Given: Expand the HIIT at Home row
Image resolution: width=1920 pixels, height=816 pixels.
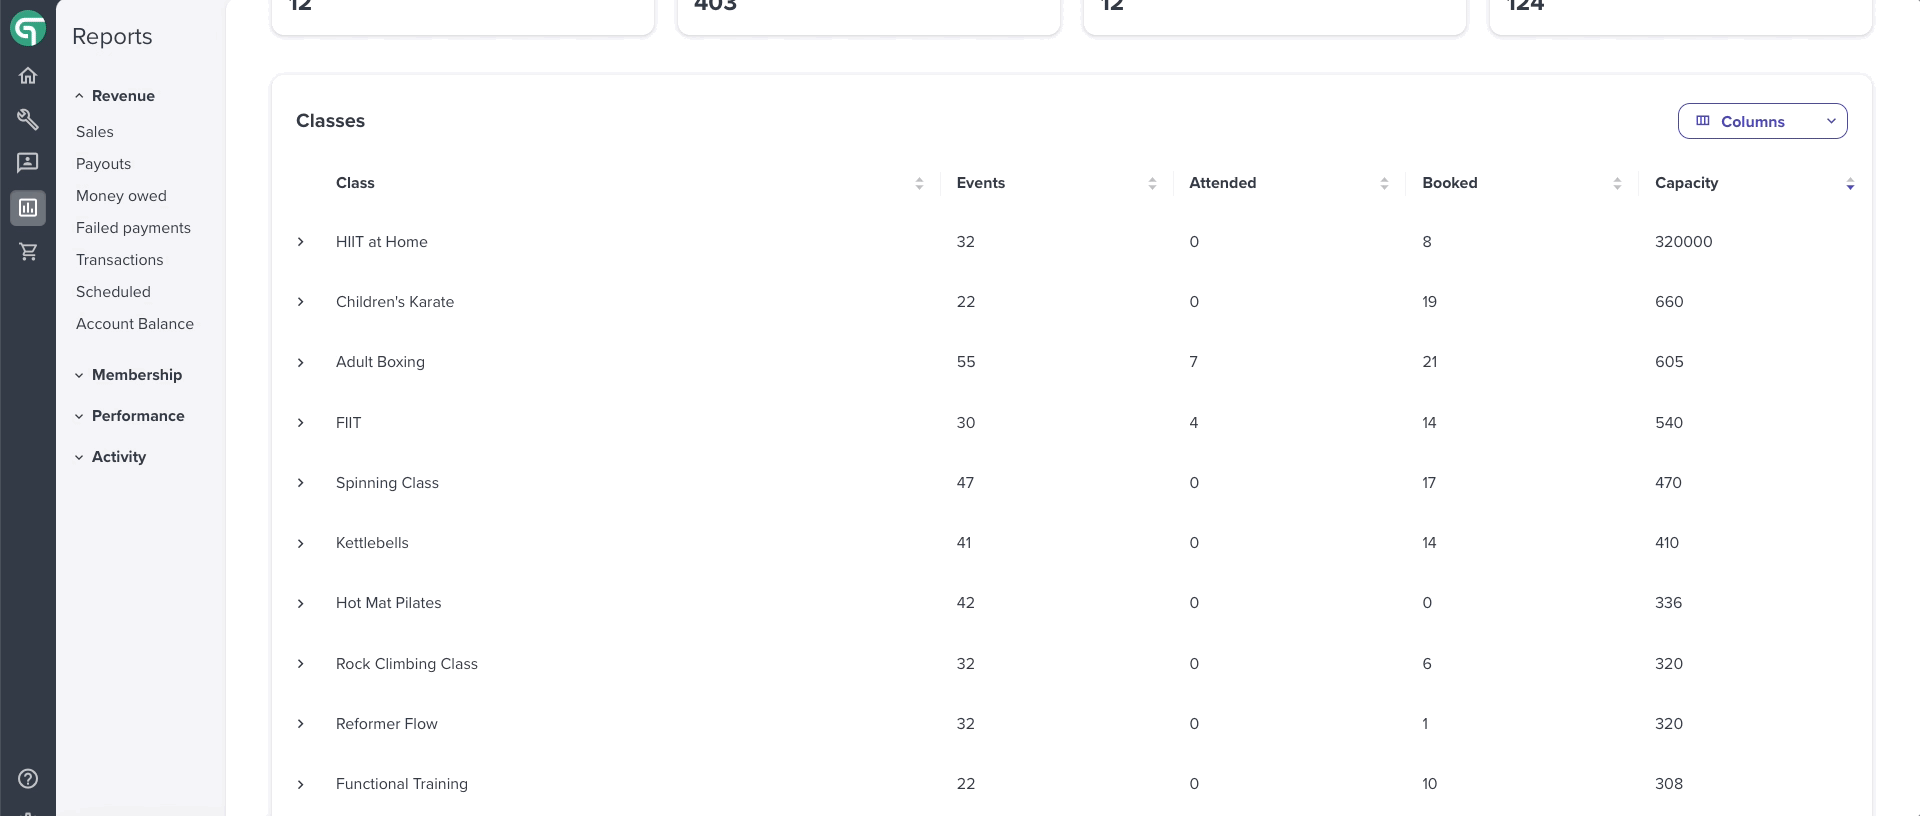Looking at the screenshot, I should [300, 242].
